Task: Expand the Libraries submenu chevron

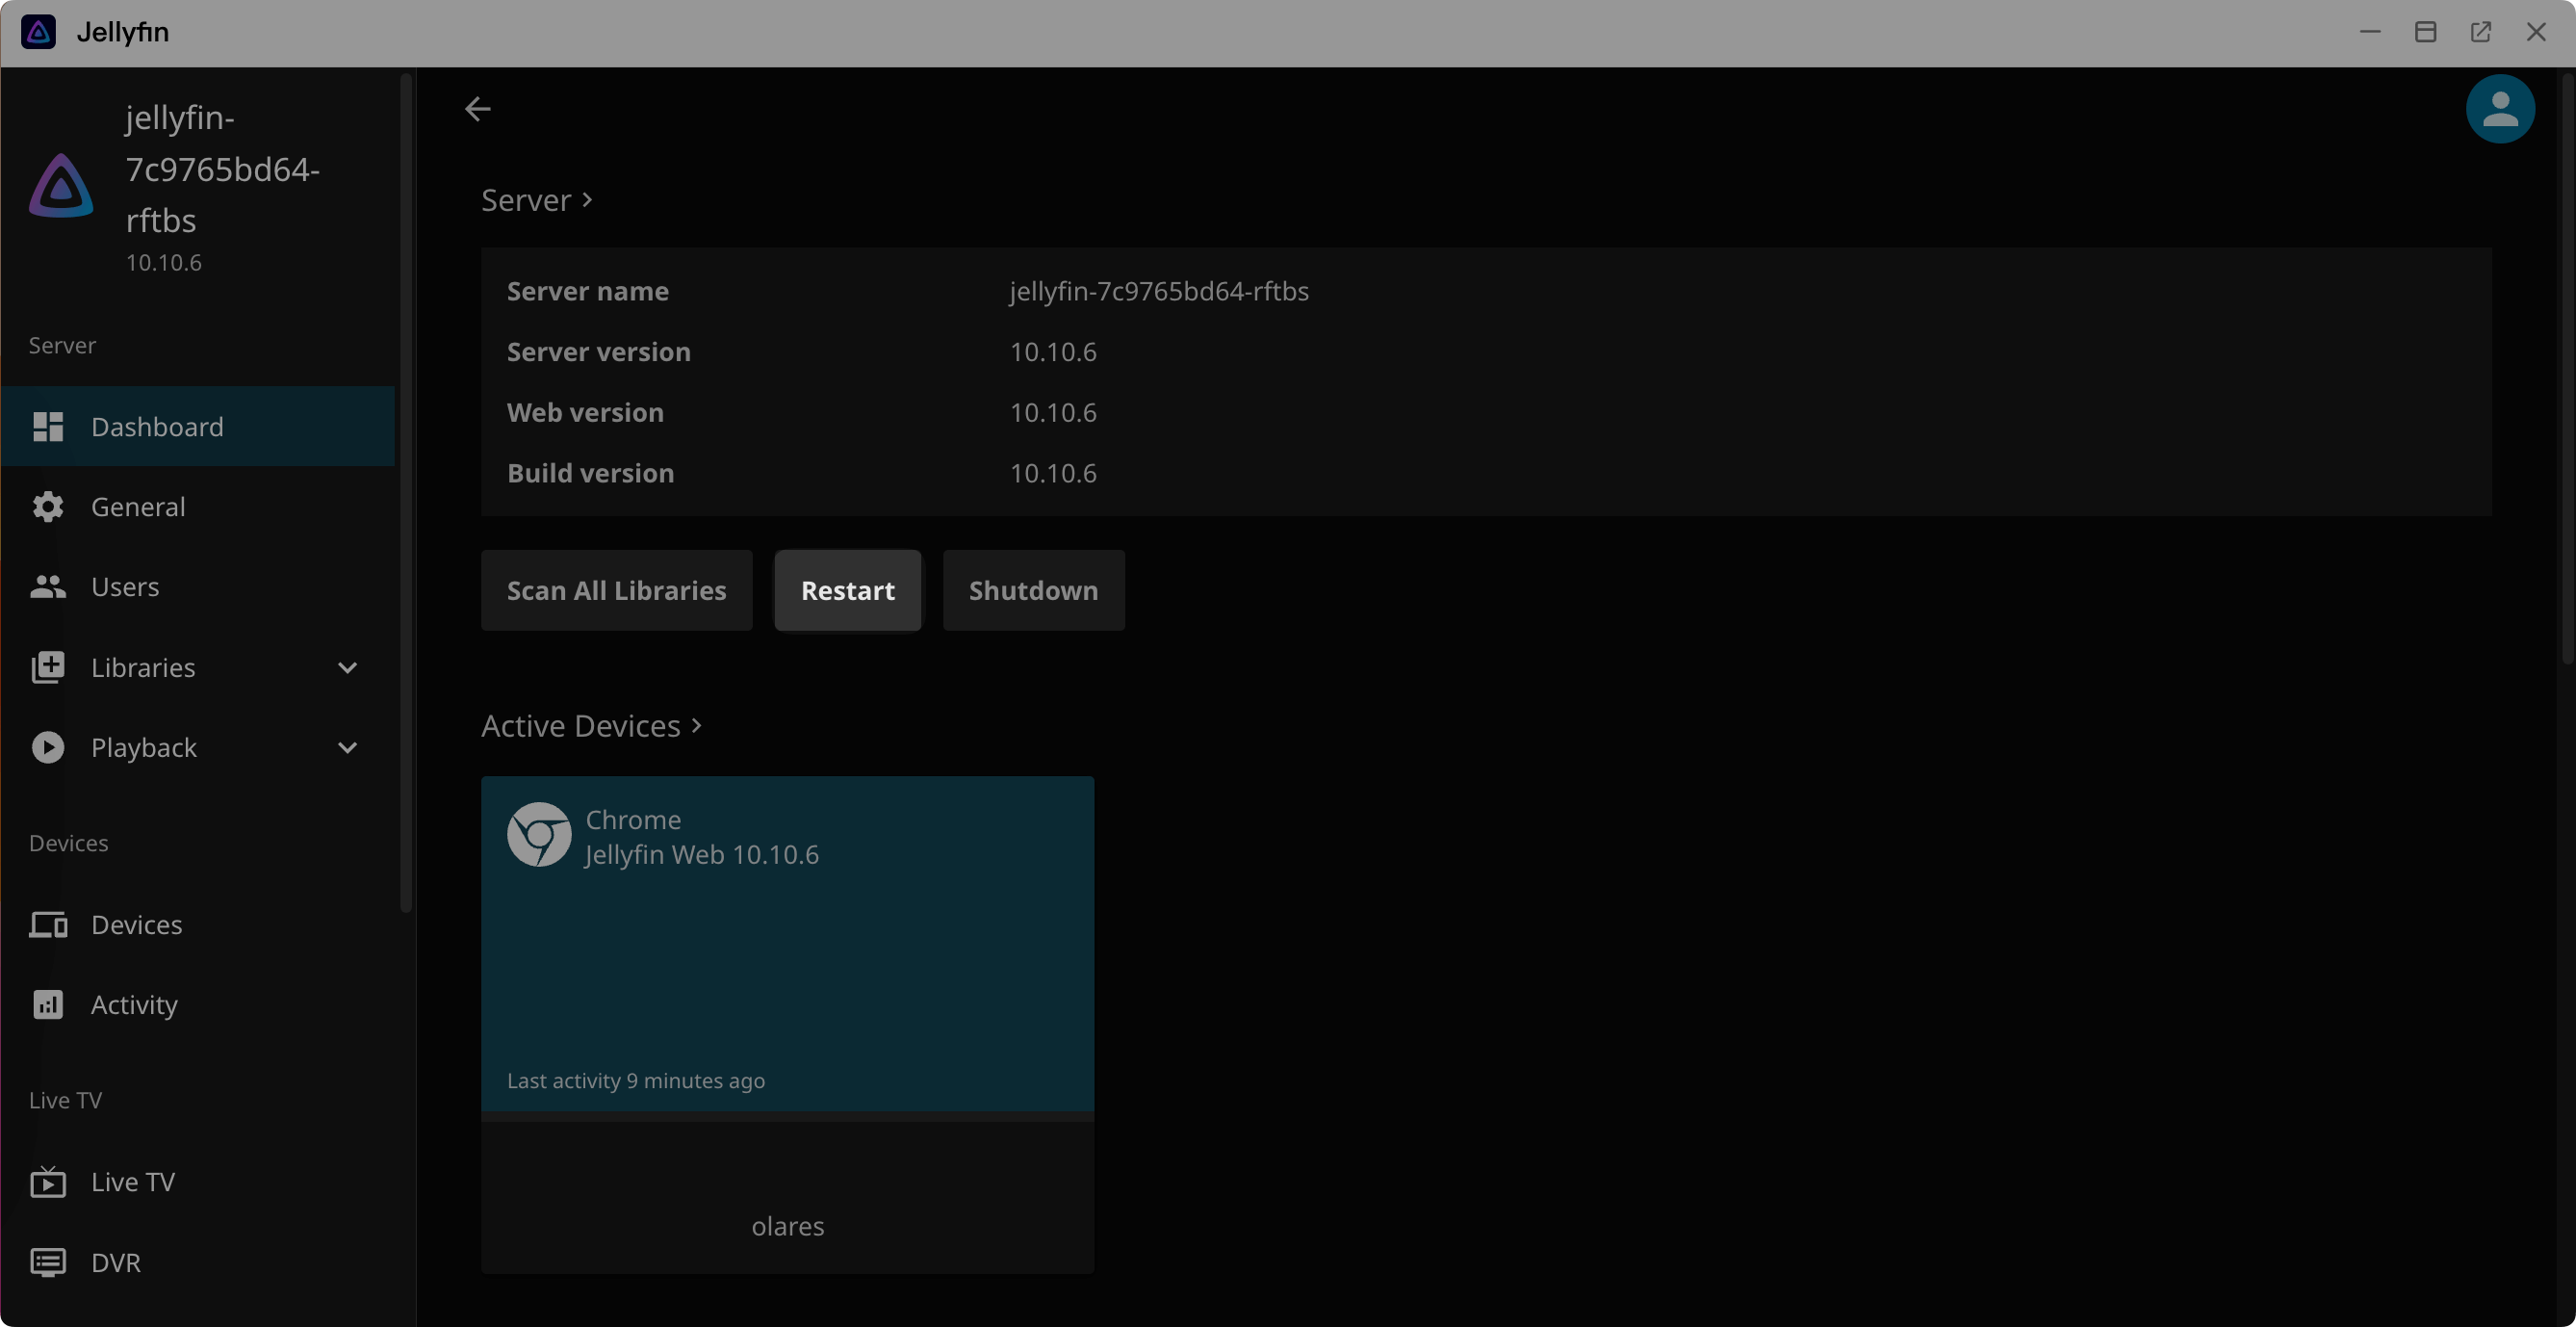Action: point(347,668)
